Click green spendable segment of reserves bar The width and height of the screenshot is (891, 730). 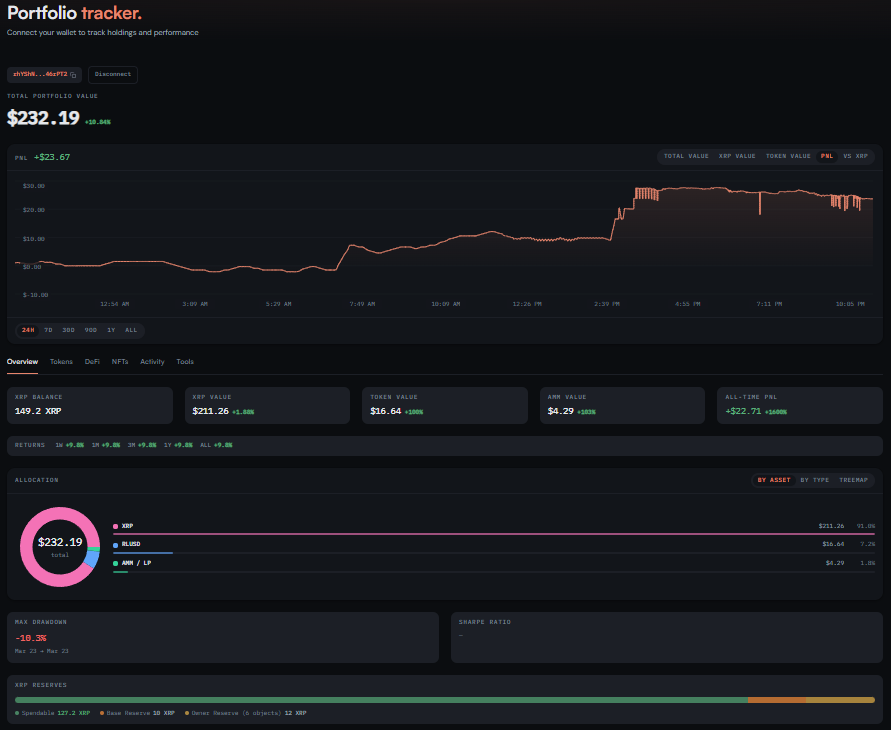pos(381,700)
